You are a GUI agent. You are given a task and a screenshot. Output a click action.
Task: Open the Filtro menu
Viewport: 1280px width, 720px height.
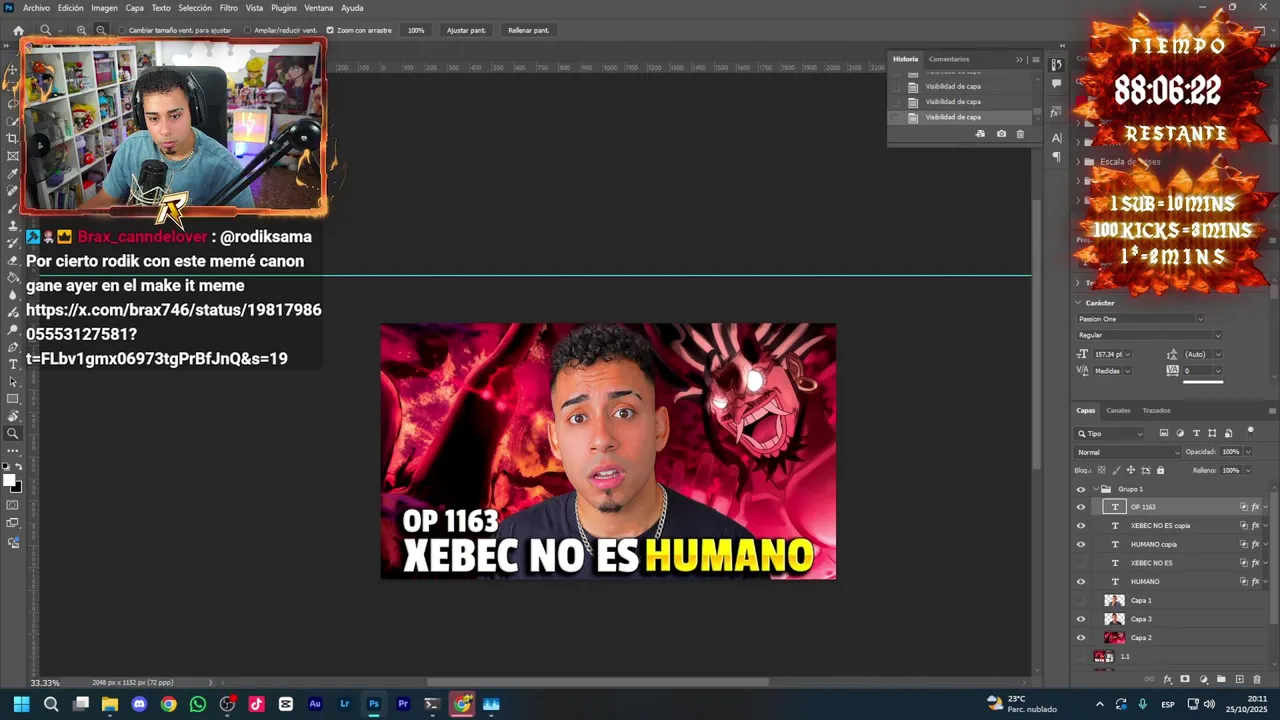[x=229, y=8]
